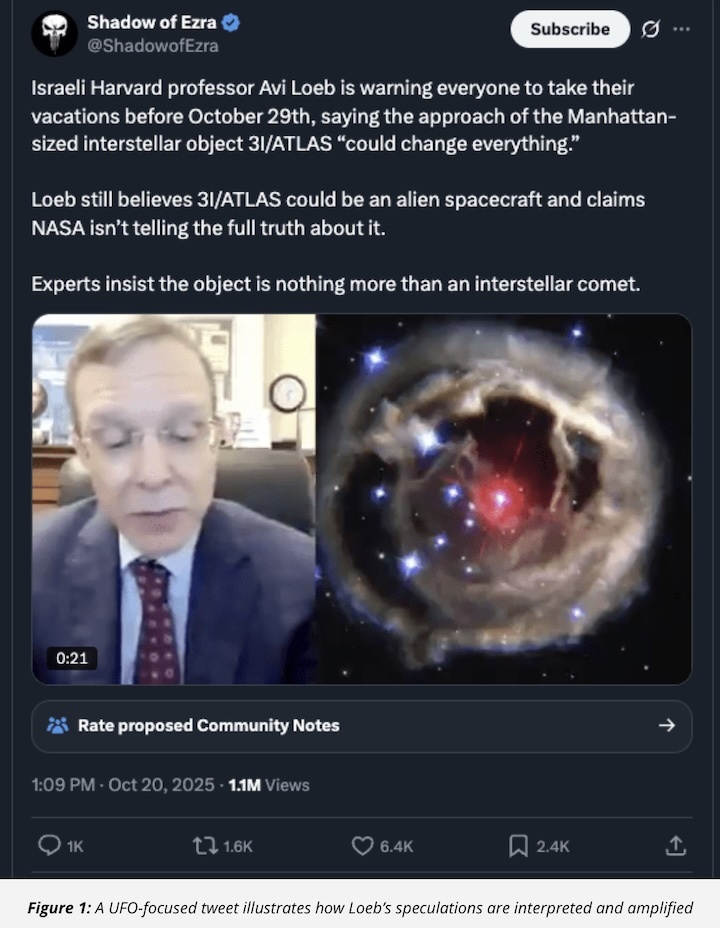Image resolution: width=720 pixels, height=928 pixels.
Task: Play the Avi Loeb video clip
Action: point(174,498)
